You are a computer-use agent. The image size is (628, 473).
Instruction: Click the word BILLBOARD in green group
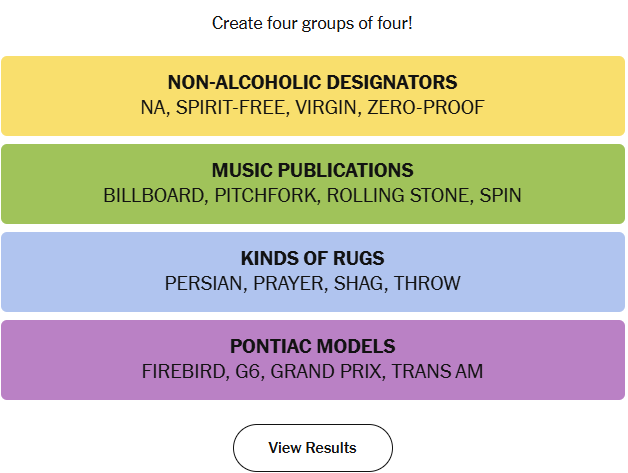click(x=153, y=195)
